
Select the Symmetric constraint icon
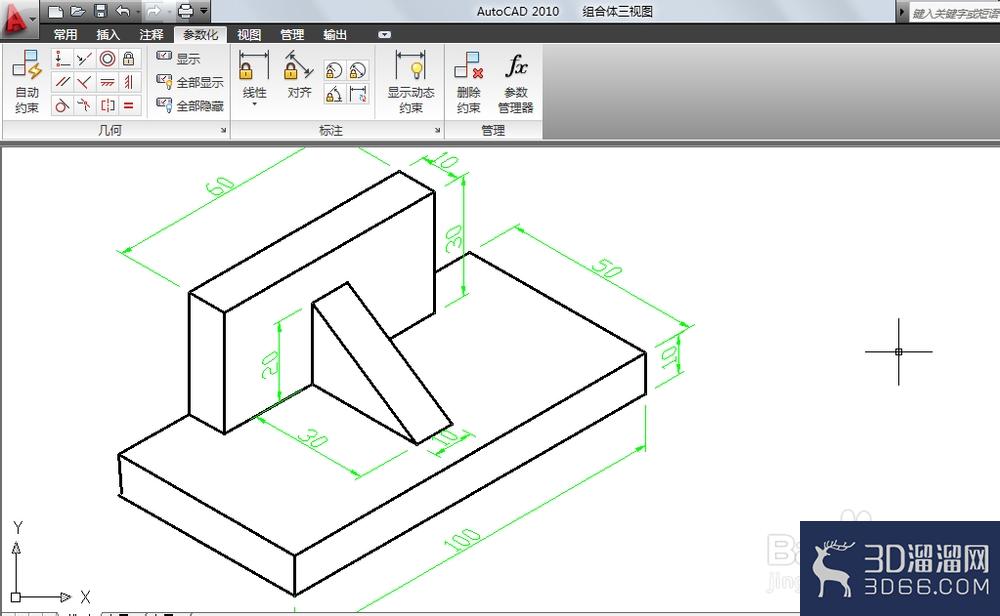coord(107,105)
